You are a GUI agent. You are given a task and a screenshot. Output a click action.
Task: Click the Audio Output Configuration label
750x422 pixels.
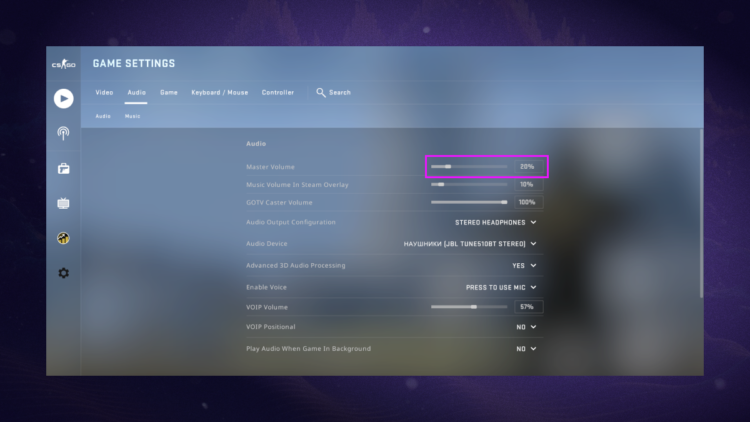point(291,222)
